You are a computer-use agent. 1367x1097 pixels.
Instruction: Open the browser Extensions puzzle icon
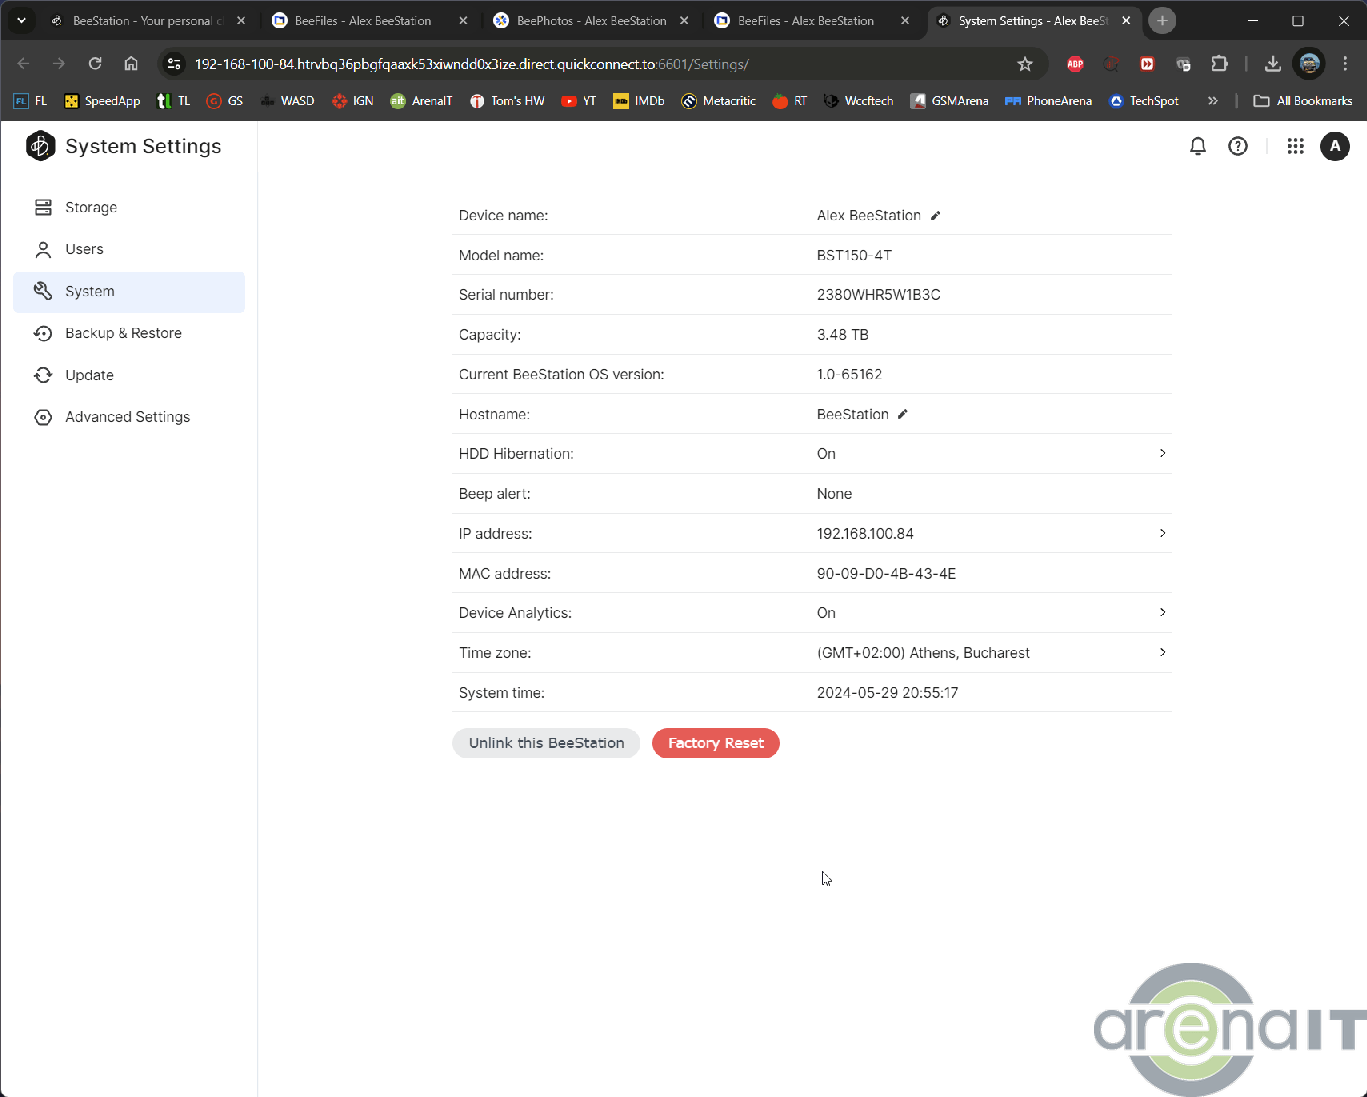point(1219,64)
